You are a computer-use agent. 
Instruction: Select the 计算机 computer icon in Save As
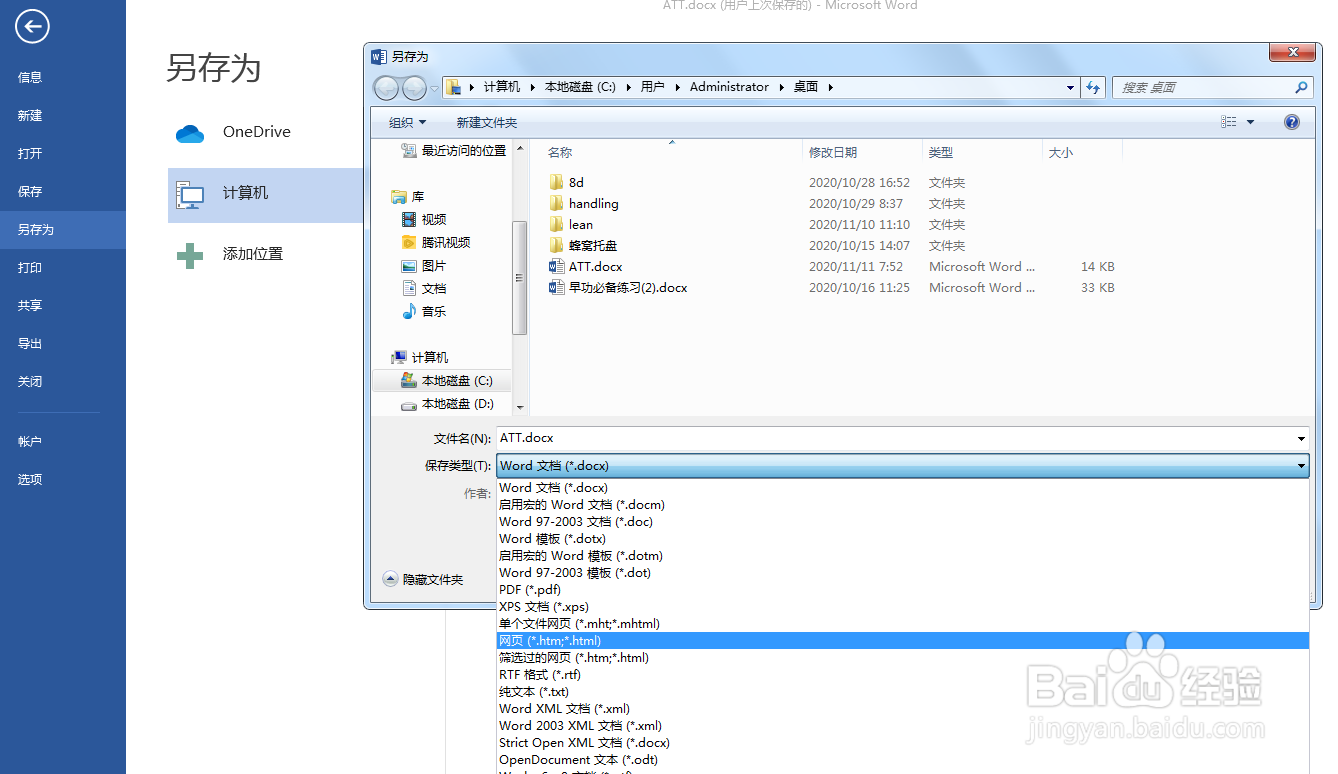click(x=190, y=194)
